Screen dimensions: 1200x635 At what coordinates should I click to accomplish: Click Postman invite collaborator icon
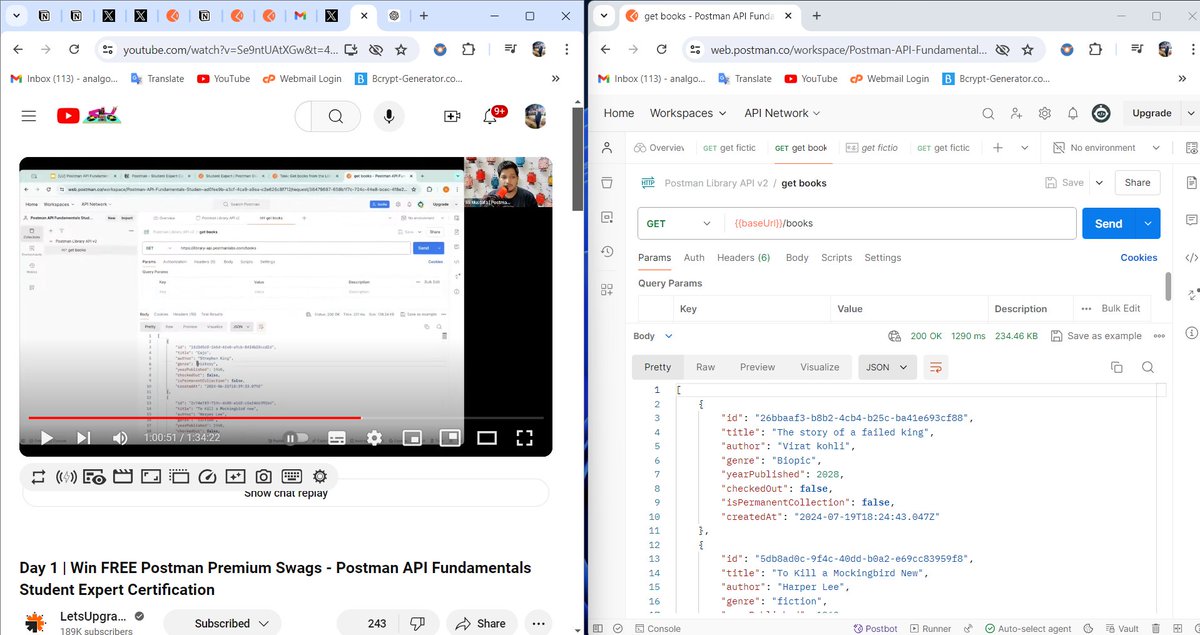[1017, 113]
